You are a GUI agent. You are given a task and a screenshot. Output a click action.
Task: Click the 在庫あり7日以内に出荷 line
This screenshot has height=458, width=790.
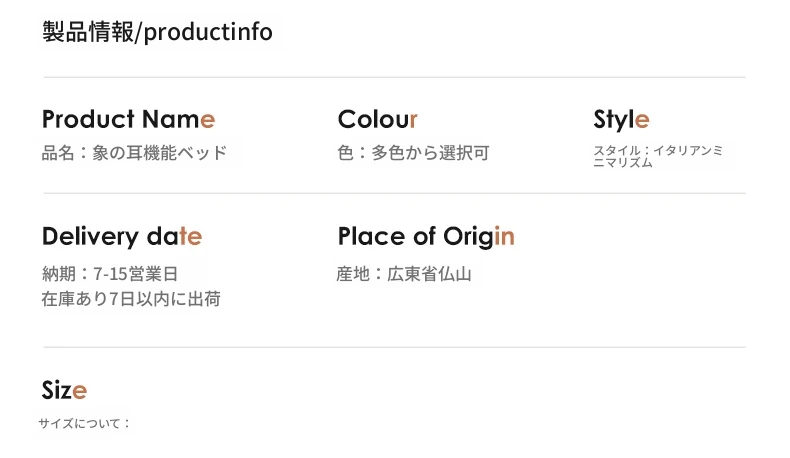coord(131,299)
